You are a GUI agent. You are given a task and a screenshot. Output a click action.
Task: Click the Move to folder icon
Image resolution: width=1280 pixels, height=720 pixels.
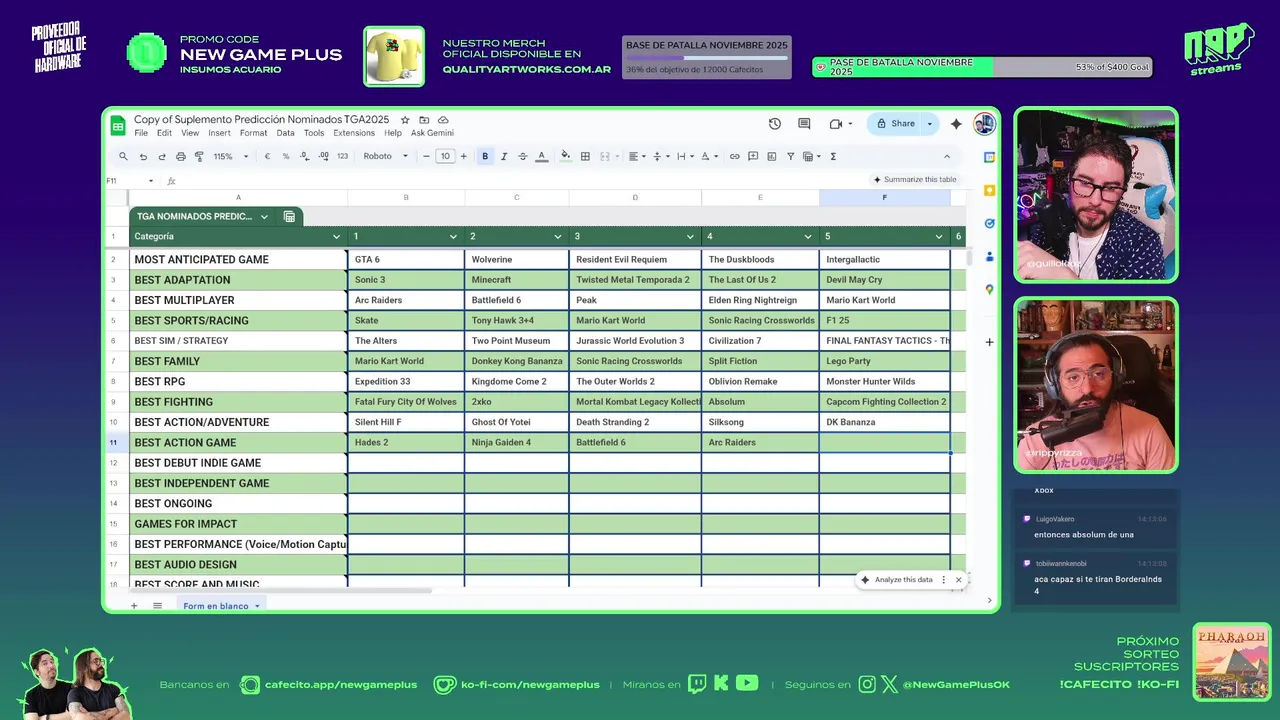click(x=424, y=120)
